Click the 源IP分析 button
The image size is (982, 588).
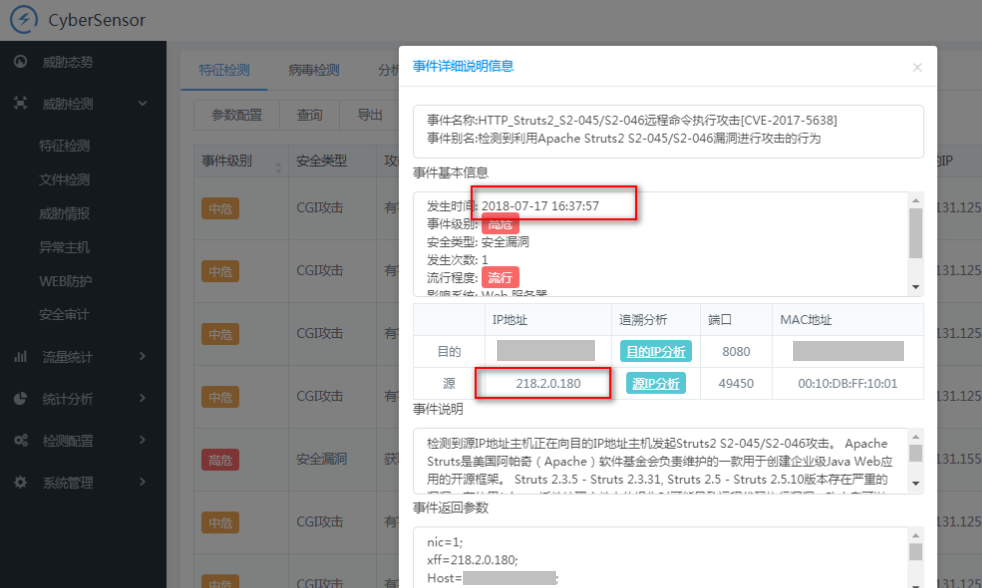pos(656,383)
